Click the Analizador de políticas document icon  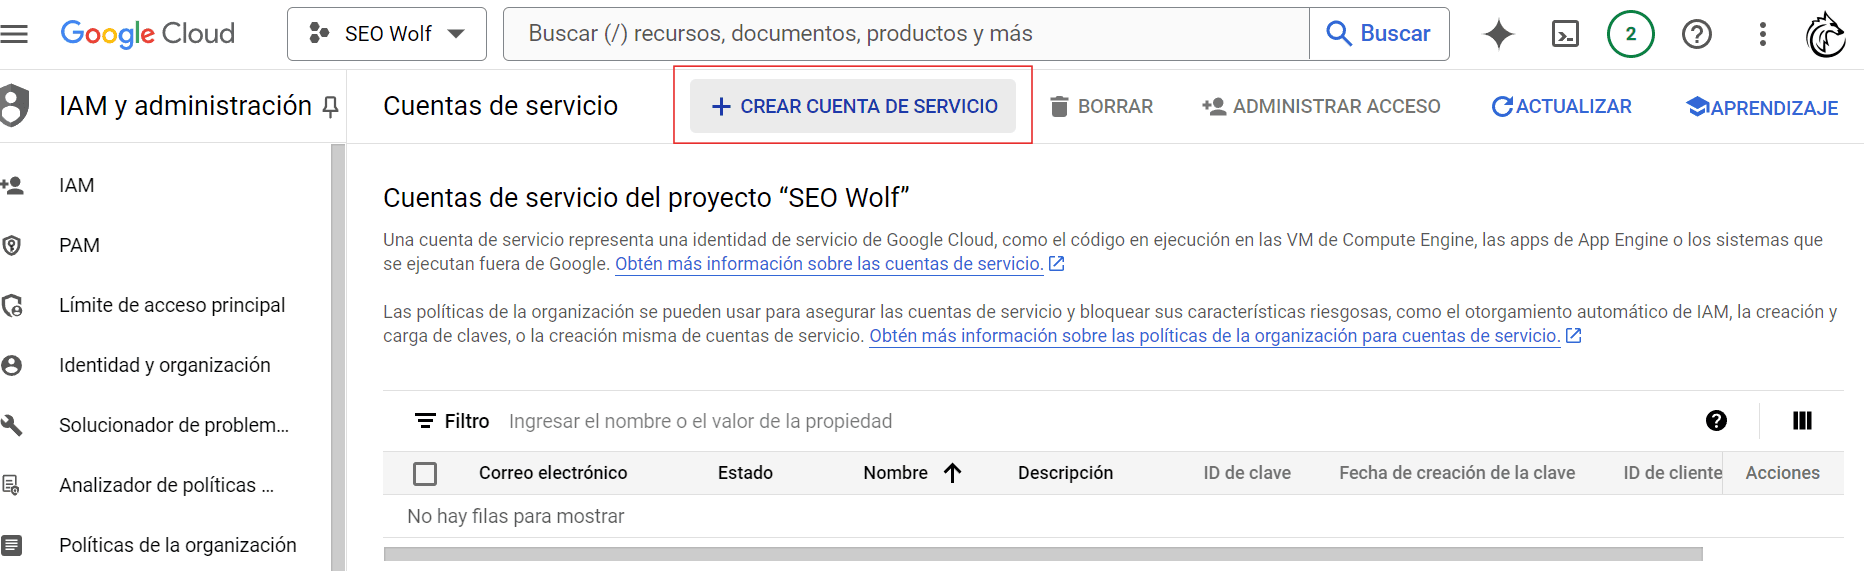click(11, 485)
